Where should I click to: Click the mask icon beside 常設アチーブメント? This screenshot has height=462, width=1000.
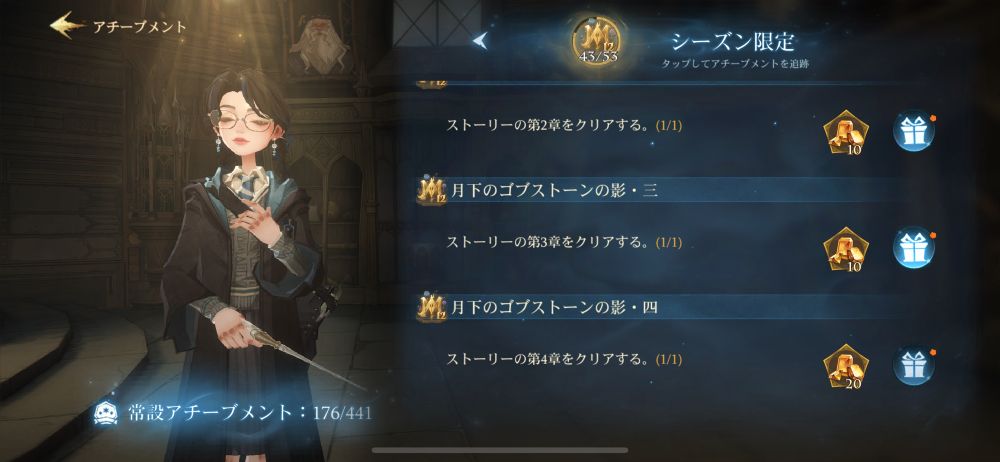[105, 414]
